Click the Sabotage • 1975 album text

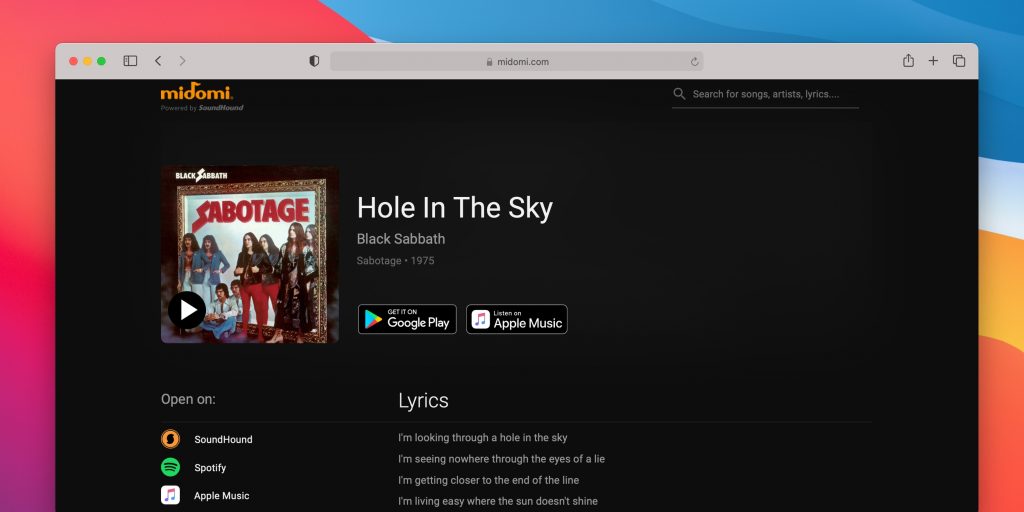click(395, 261)
